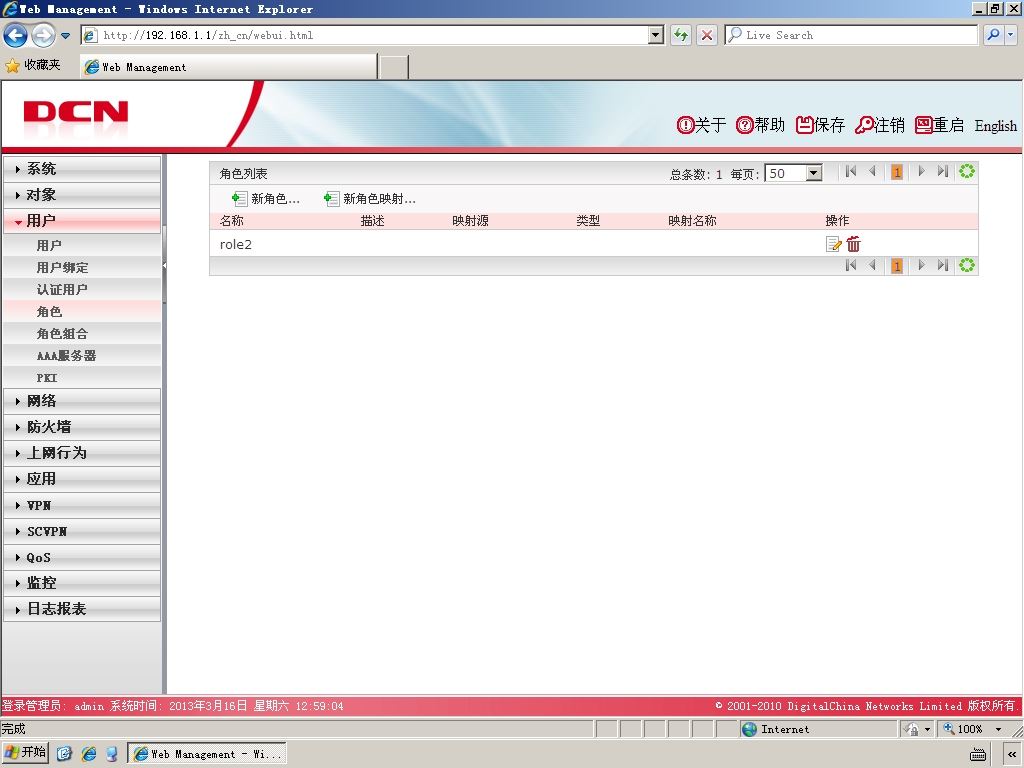The height and width of the screenshot is (768, 1024).
Task: Open the 开始 Start menu
Action: [x=26, y=753]
